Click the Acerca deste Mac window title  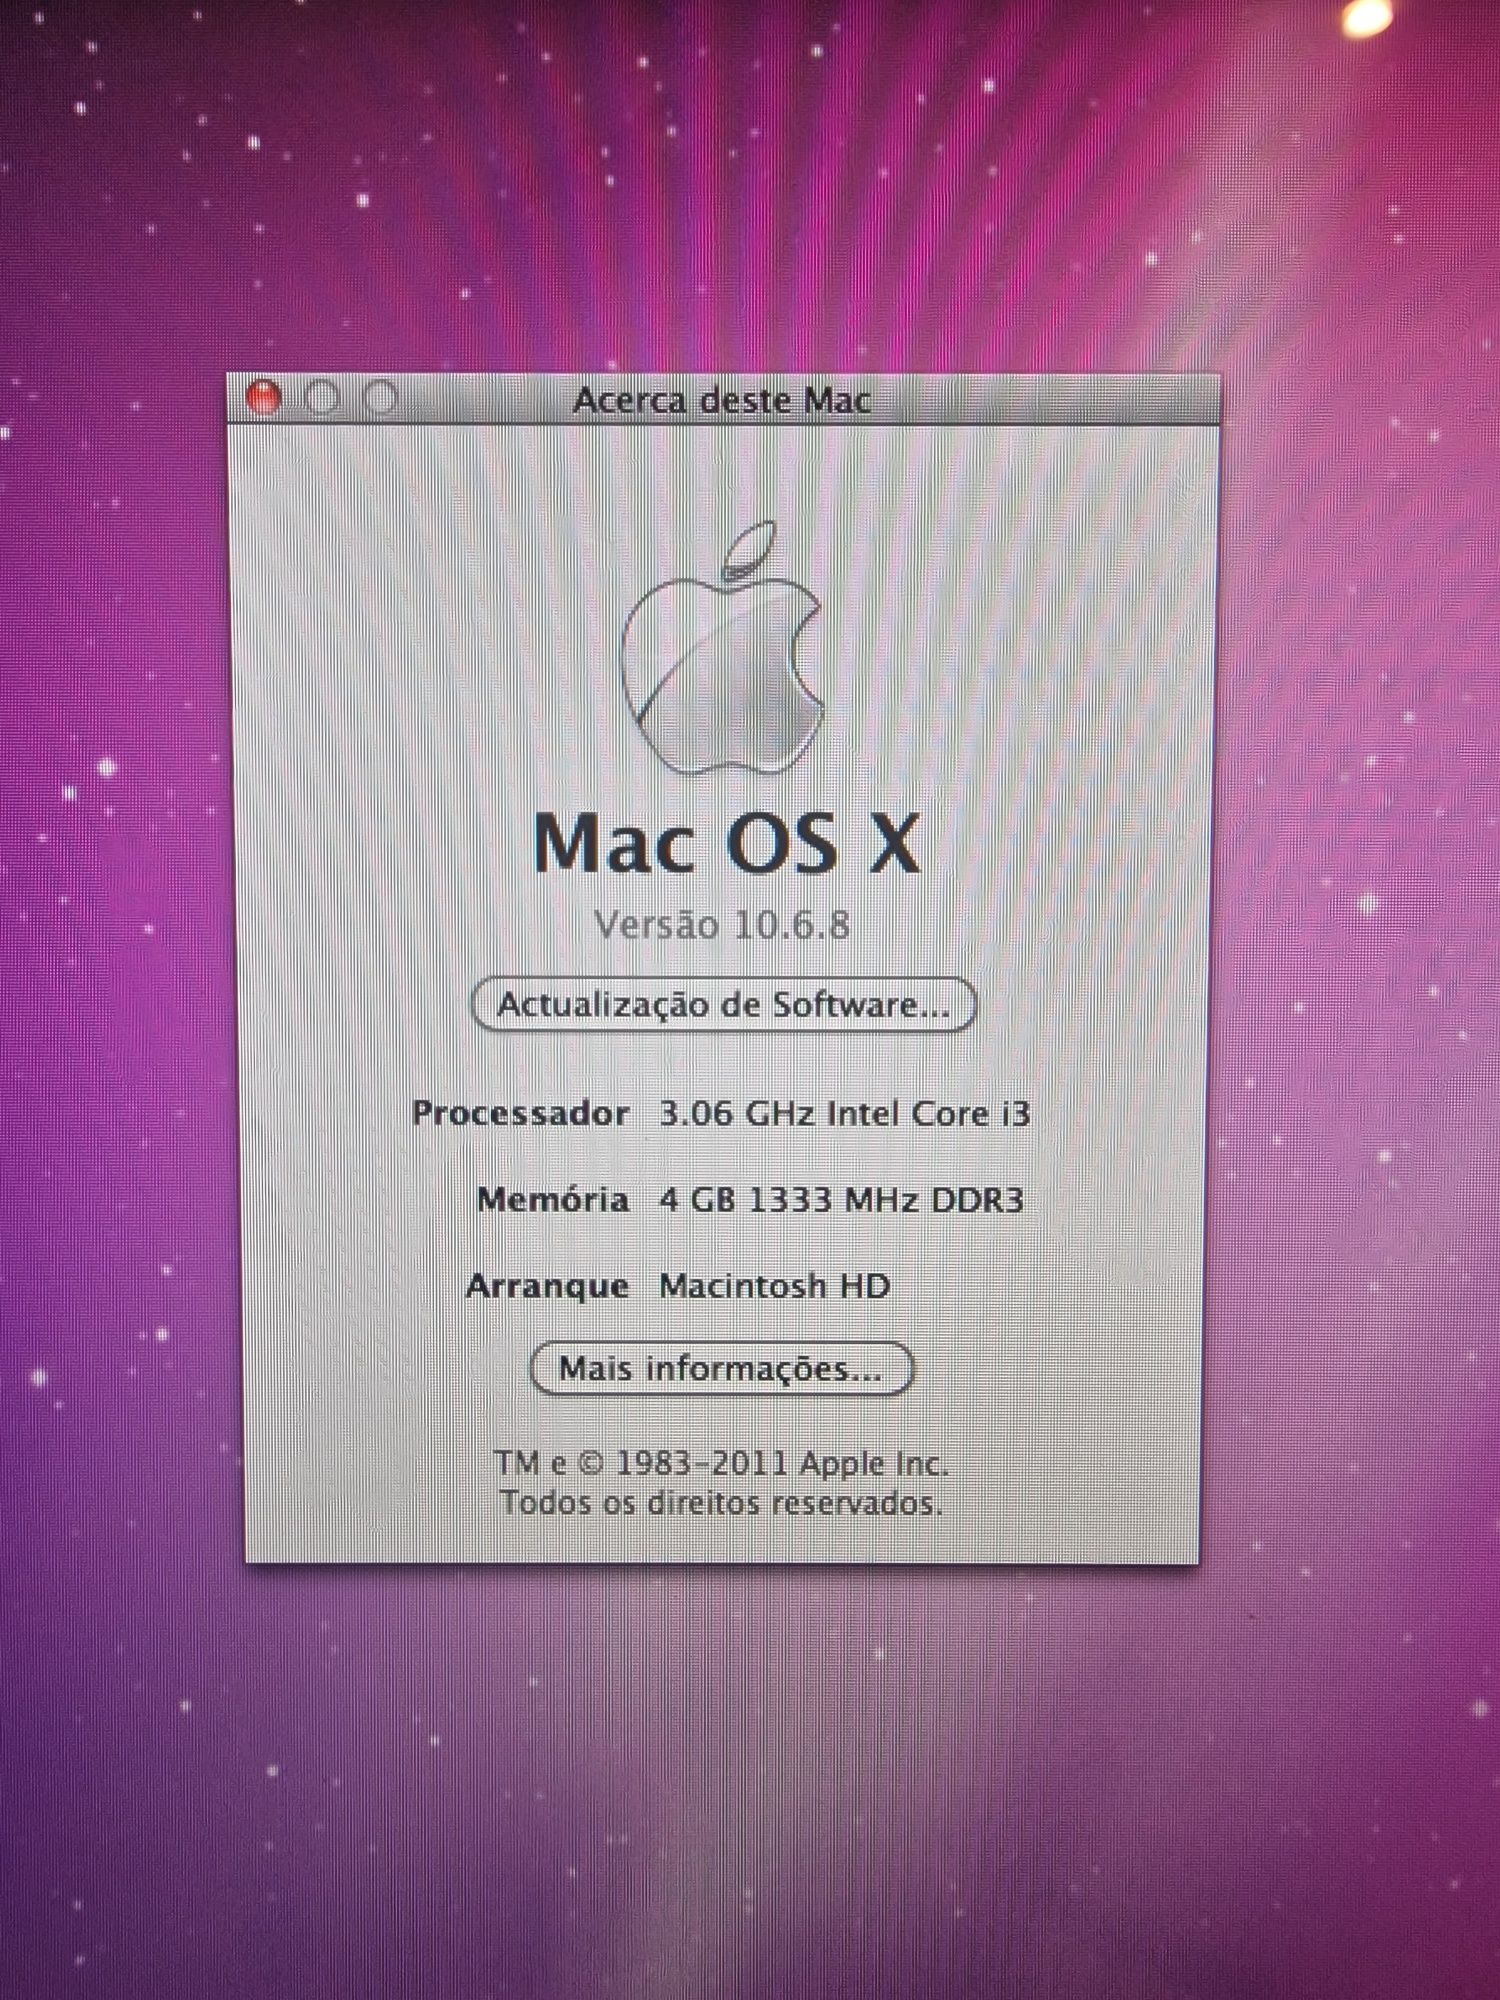722,401
